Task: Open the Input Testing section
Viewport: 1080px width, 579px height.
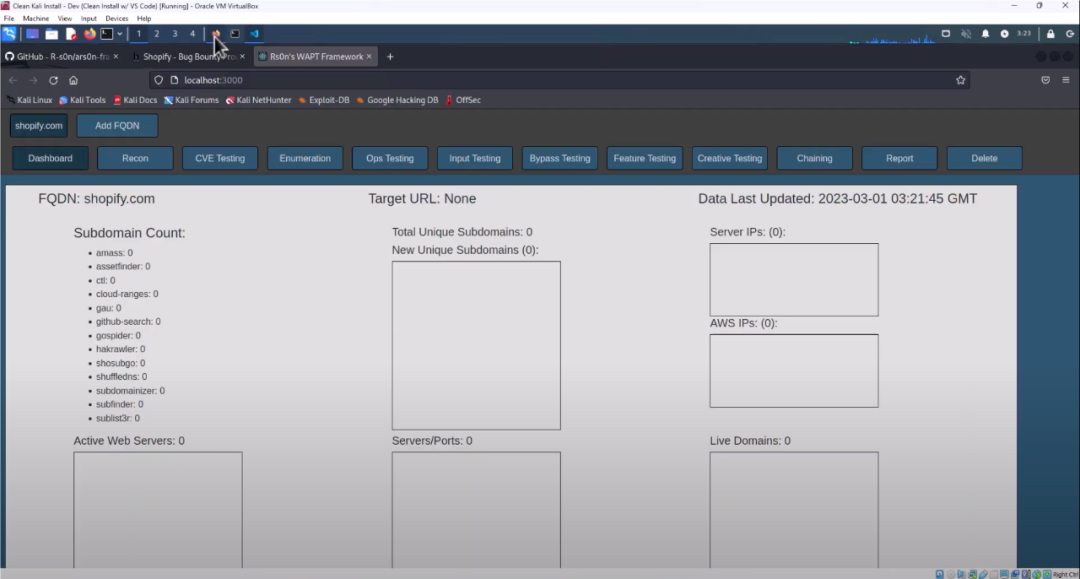Action: 475,158
